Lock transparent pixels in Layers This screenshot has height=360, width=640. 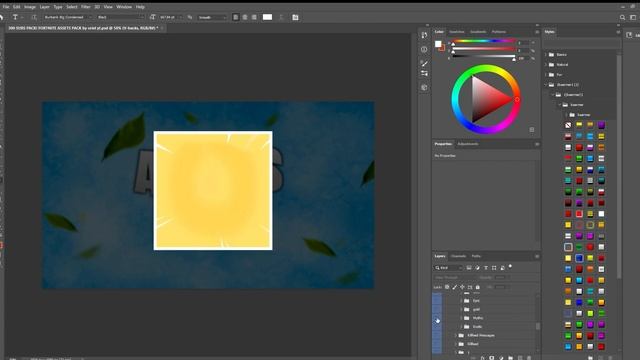(447, 287)
